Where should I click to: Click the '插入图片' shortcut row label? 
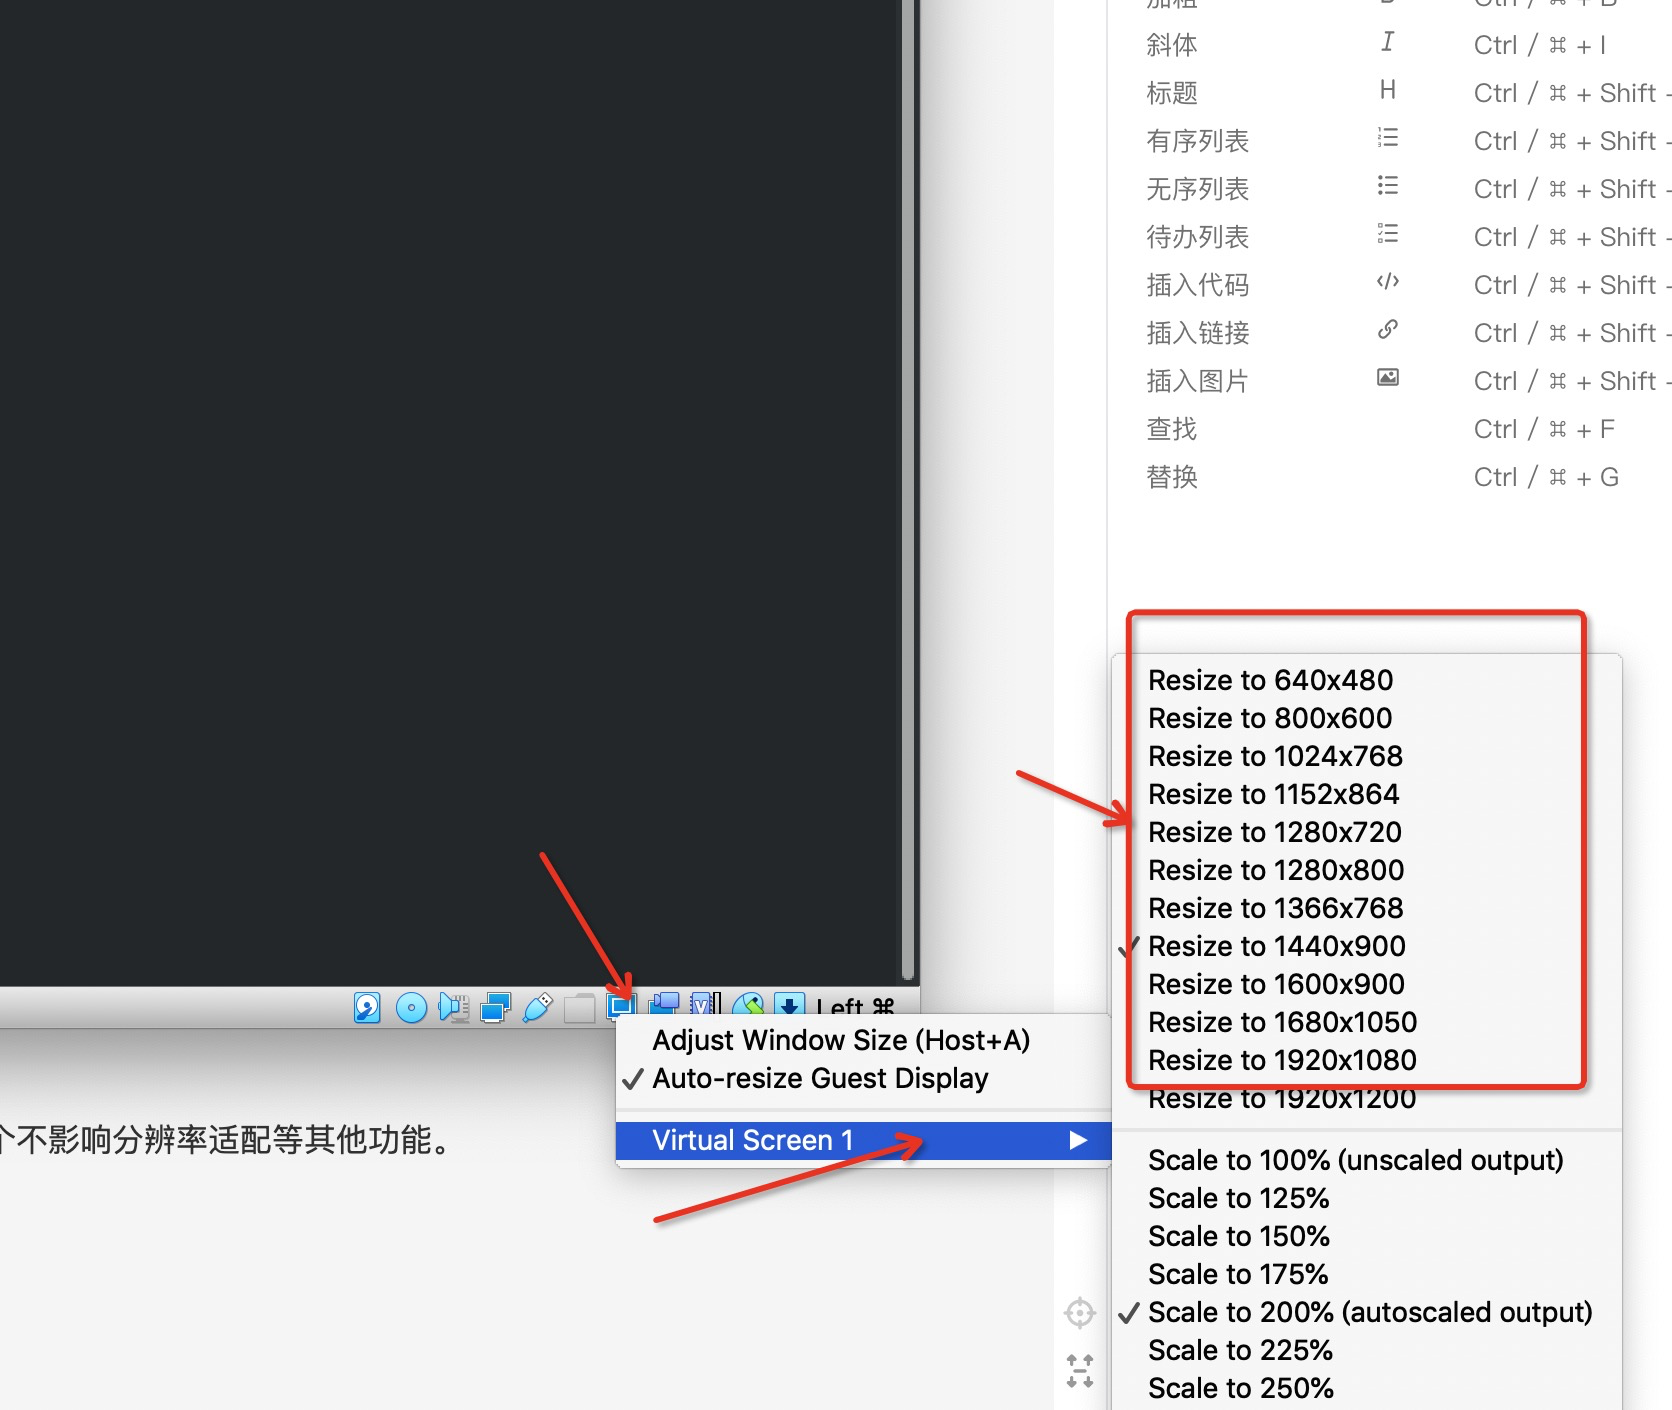click(1198, 381)
